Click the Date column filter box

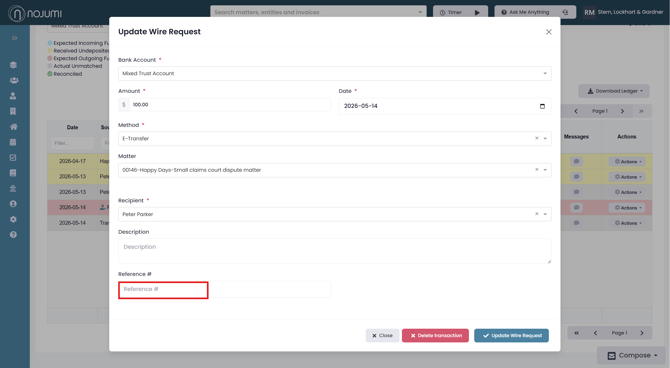pyautogui.click(x=72, y=143)
